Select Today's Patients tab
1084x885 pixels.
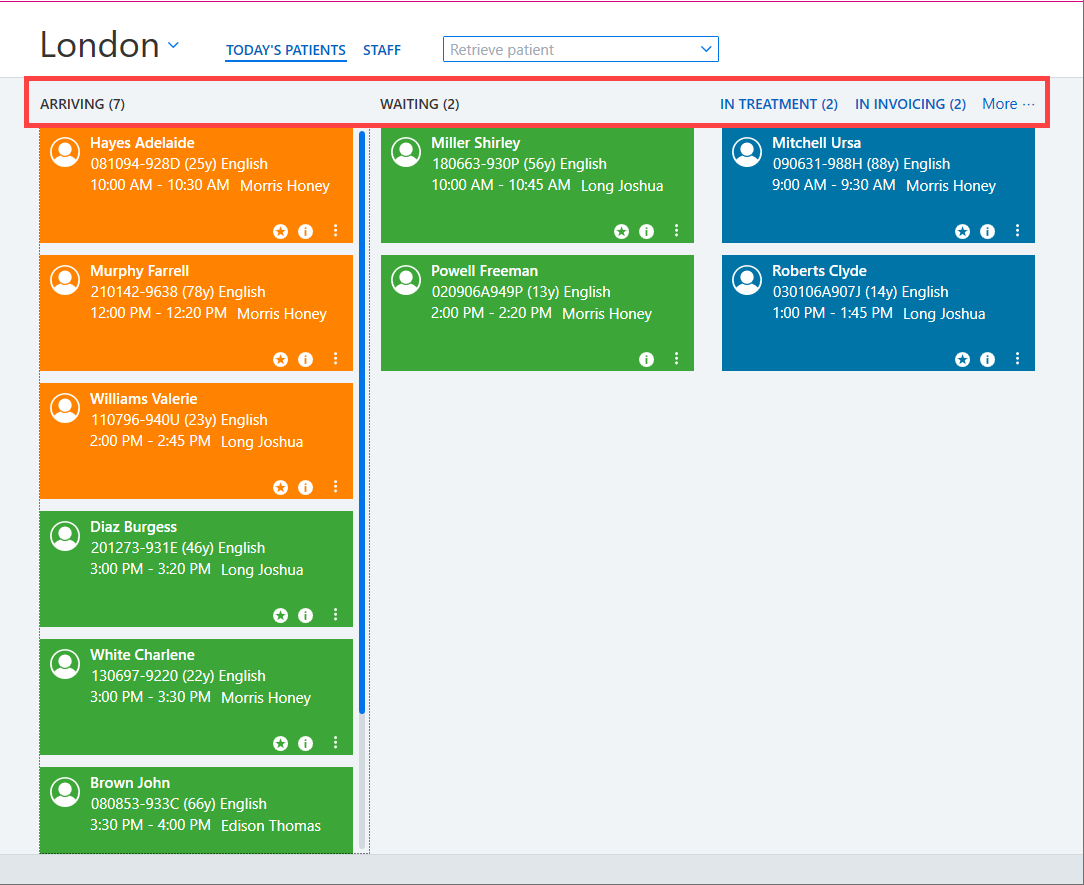pyautogui.click(x=286, y=50)
